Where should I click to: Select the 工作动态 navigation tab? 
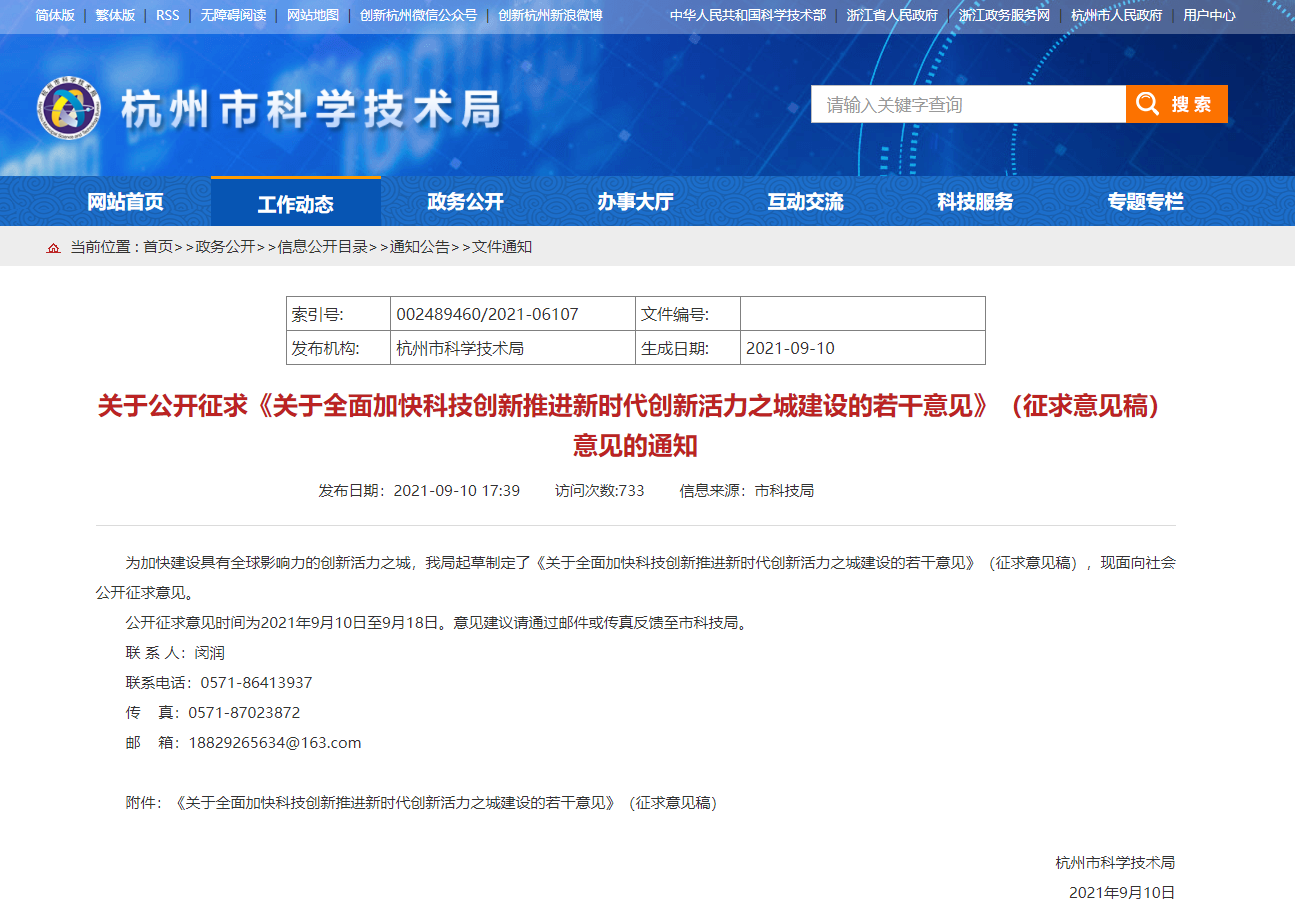coord(295,204)
